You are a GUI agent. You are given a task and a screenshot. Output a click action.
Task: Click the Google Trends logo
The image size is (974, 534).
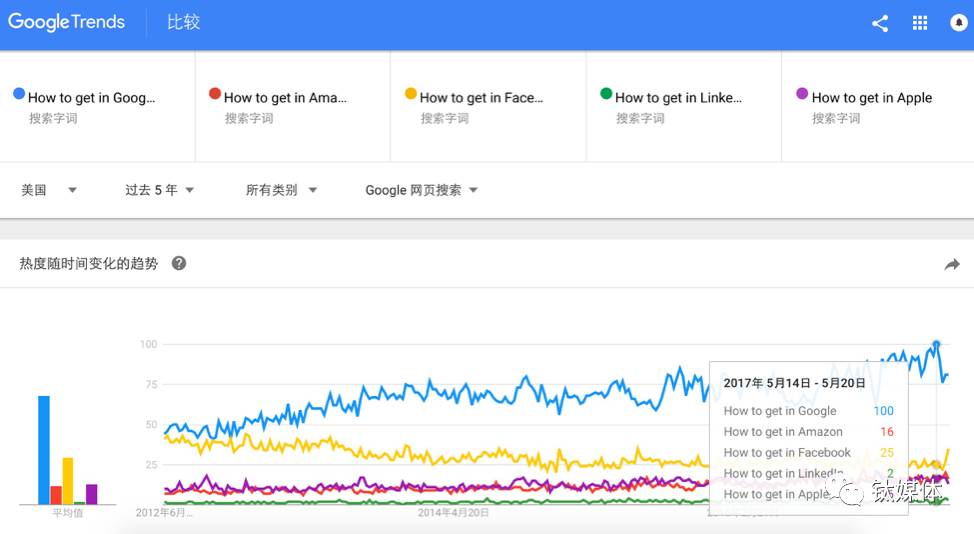pyautogui.click(x=66, y=22)
